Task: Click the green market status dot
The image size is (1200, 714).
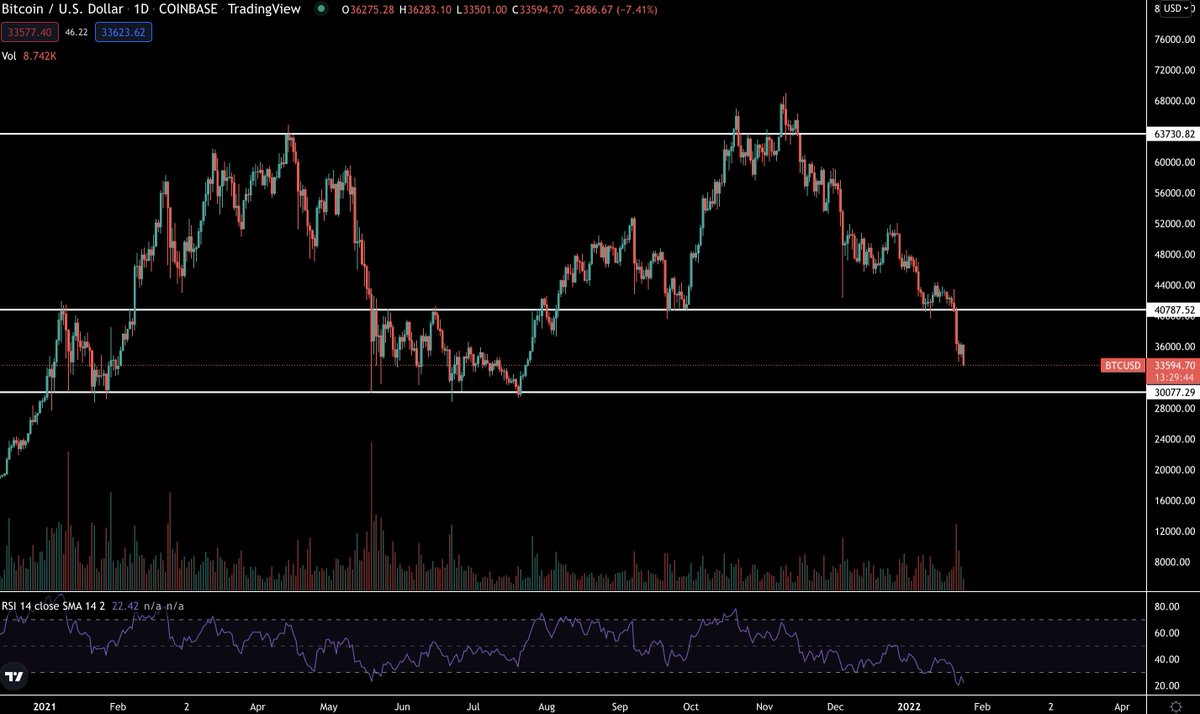Action: (320, 10)
